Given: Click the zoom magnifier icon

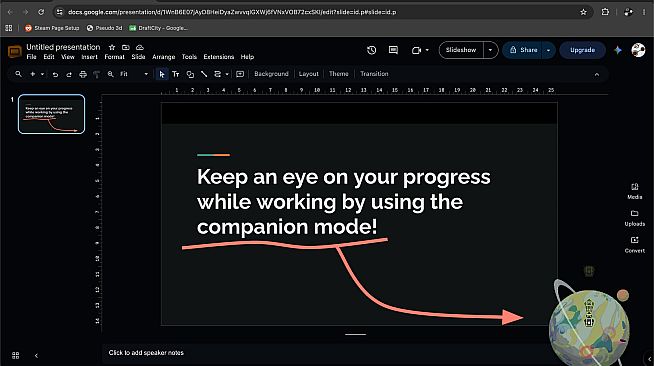Looking at the screenshot, I should 111,74.
